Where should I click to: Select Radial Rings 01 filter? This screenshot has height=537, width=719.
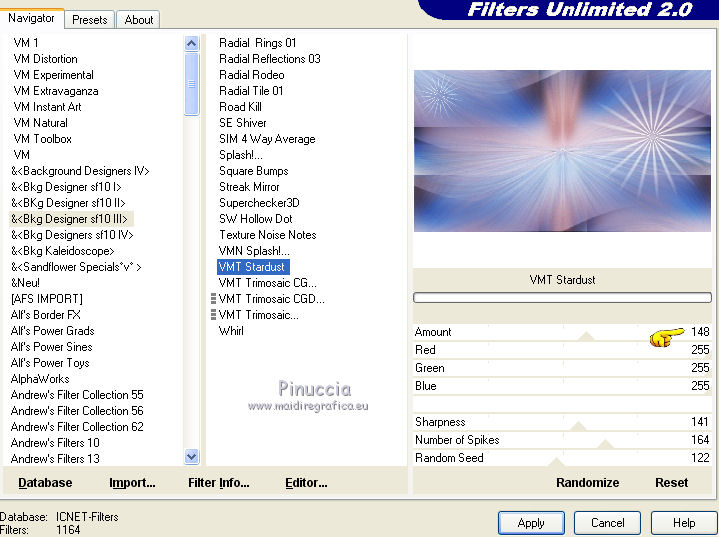click(x=258, y=43)
